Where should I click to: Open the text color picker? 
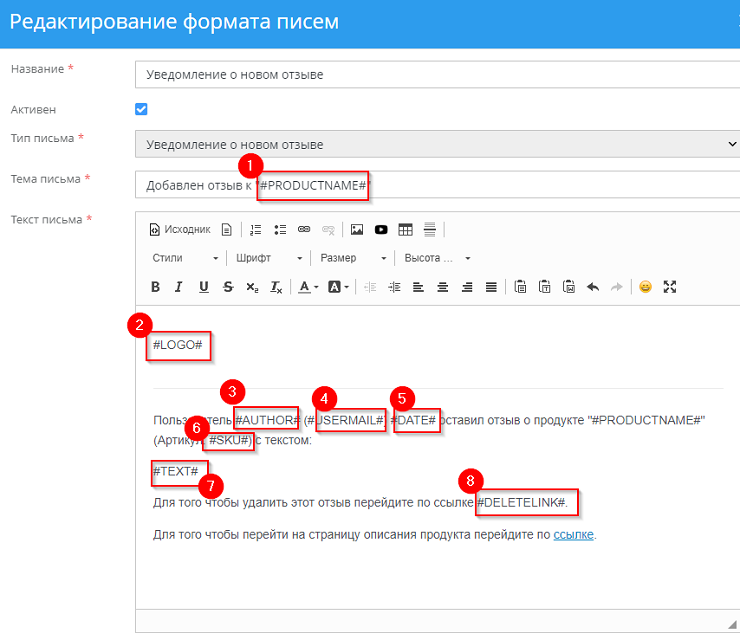(307, 287)
